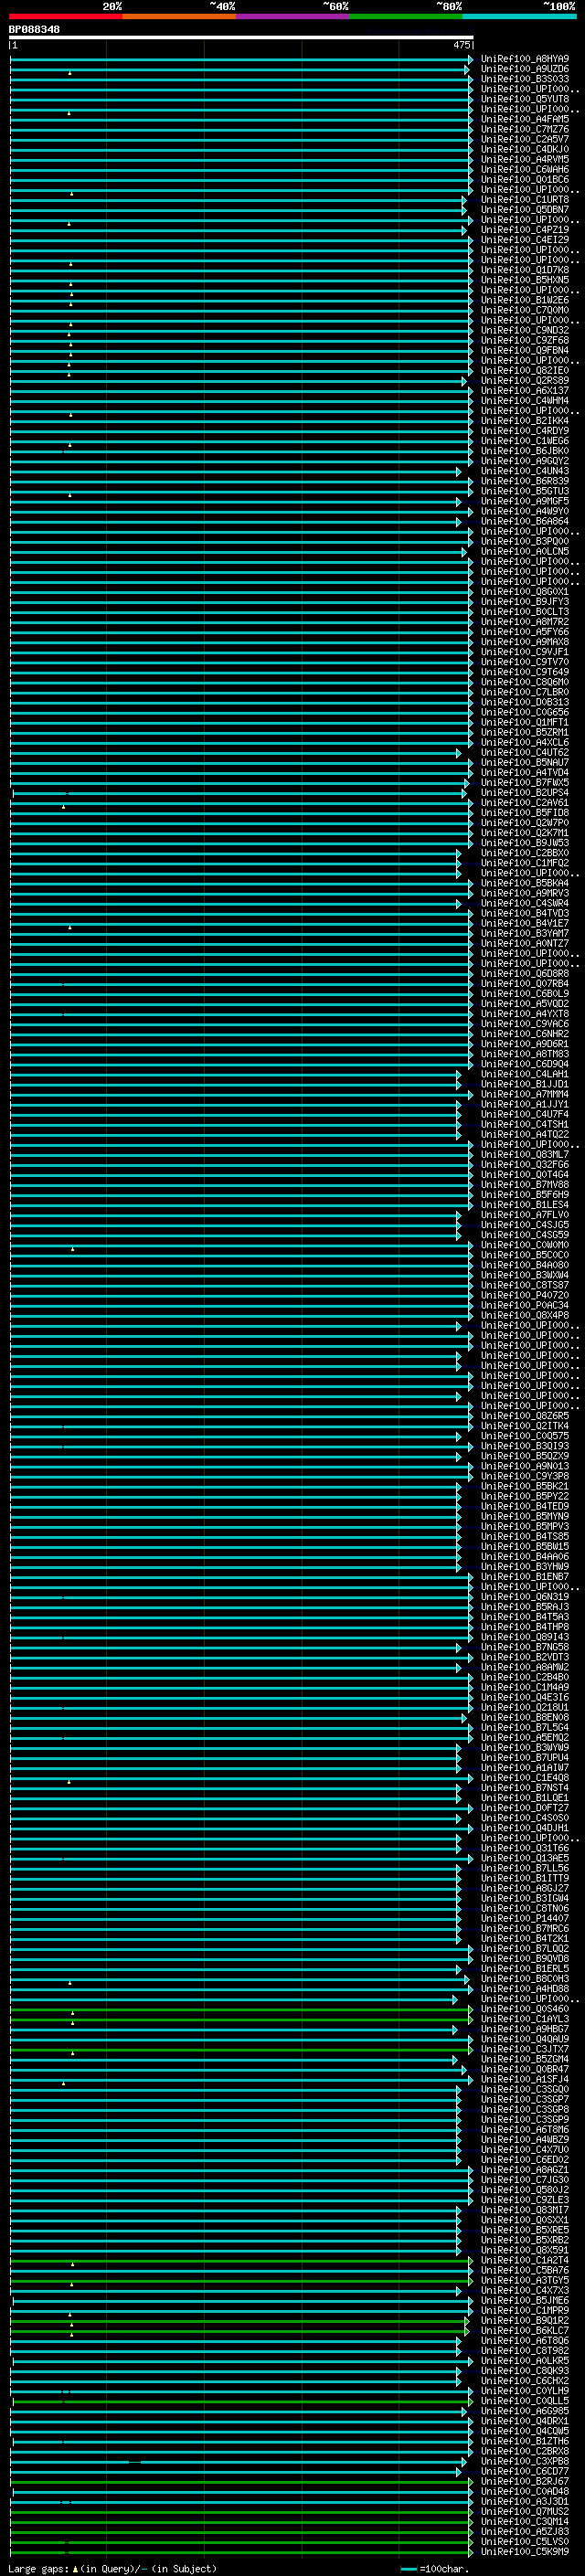Click the UniRef100_B2RJ67 label
The image size is (585, 2576).
click(x=525, y=2481)
